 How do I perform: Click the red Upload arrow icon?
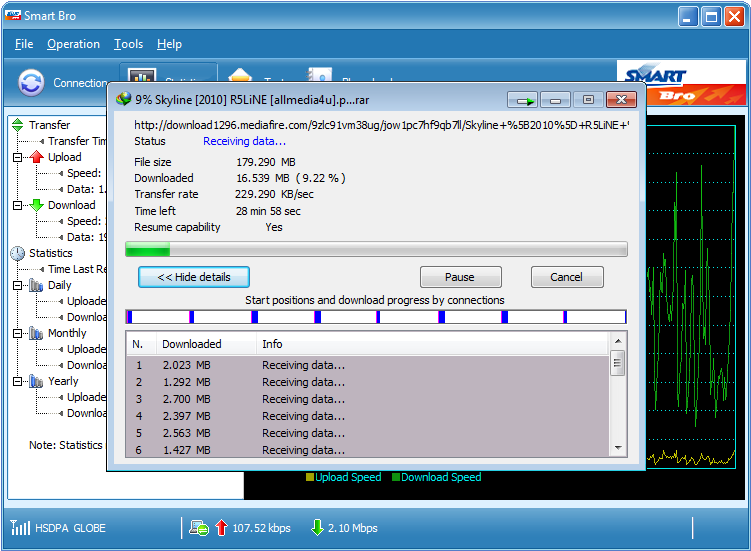(36, 157)
